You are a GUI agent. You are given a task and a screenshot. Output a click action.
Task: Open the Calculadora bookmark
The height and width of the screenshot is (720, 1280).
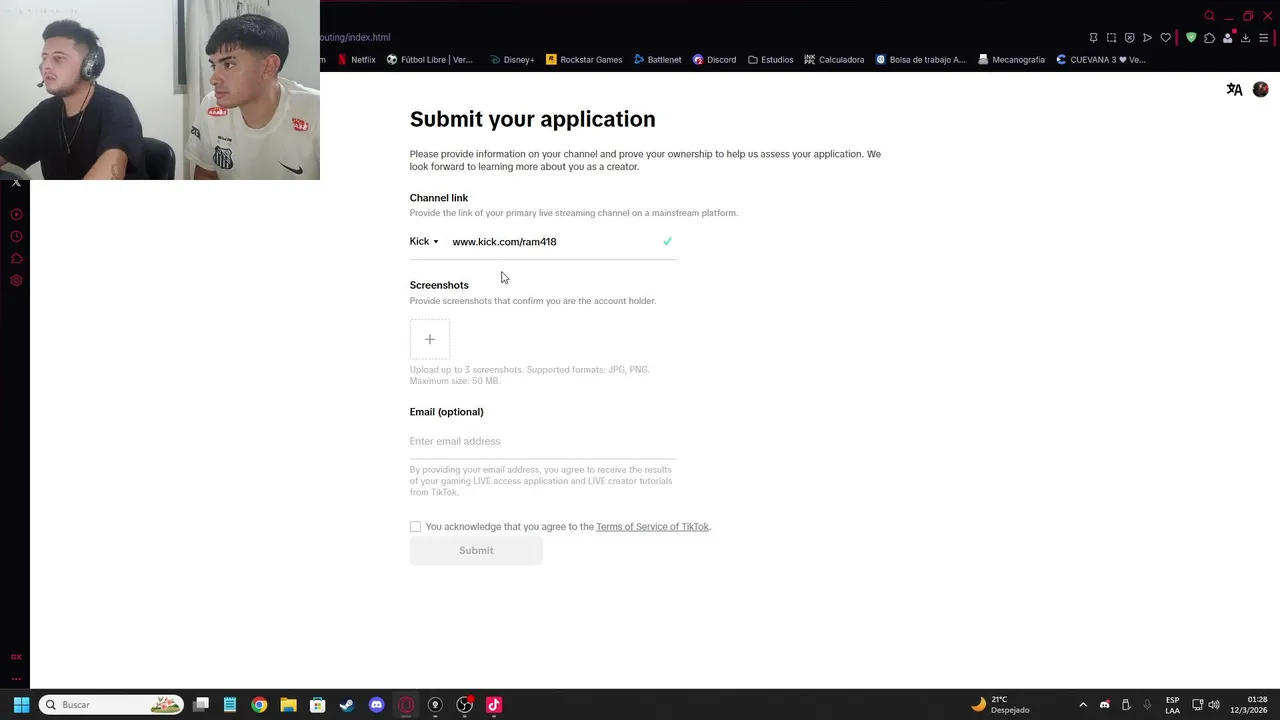tap(834, 59)
